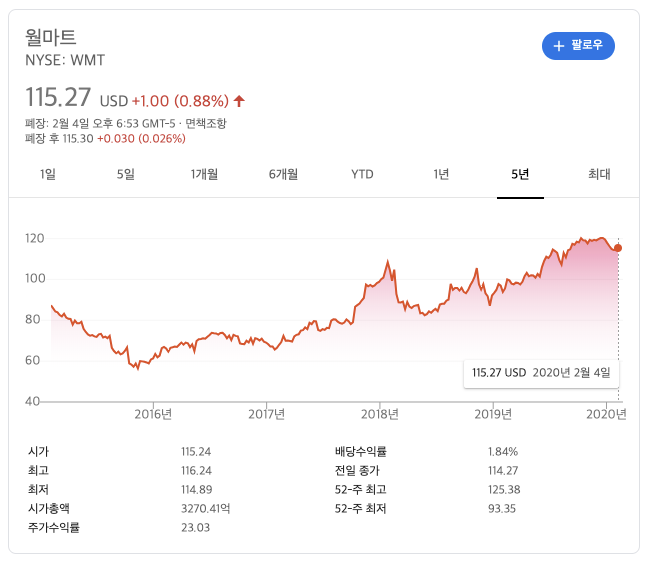Click the +0.030 (0.026%) after-hours change
Screen dimensions: 648x563
[x=141, y=138]
